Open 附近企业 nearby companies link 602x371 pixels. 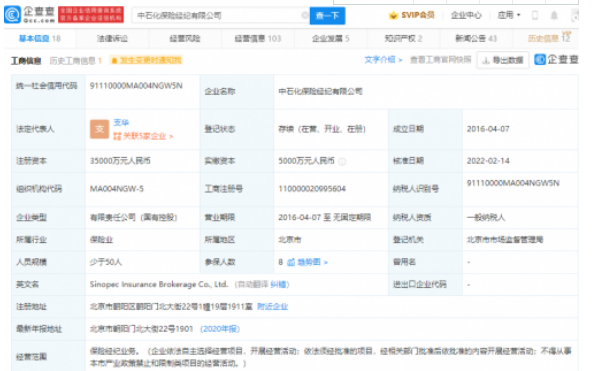click(273, 306)
